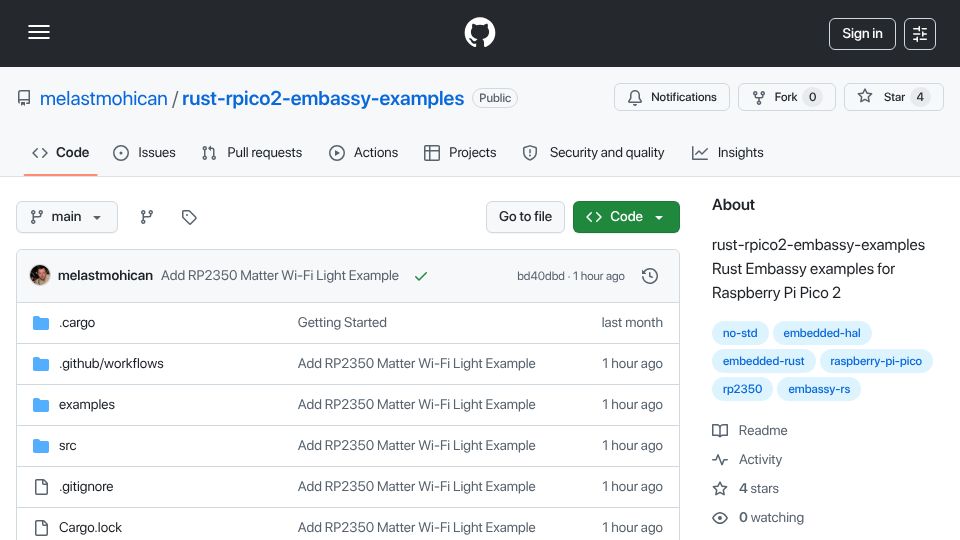Click the examples folder icon
960x540 pixels.
click(41, 405)
